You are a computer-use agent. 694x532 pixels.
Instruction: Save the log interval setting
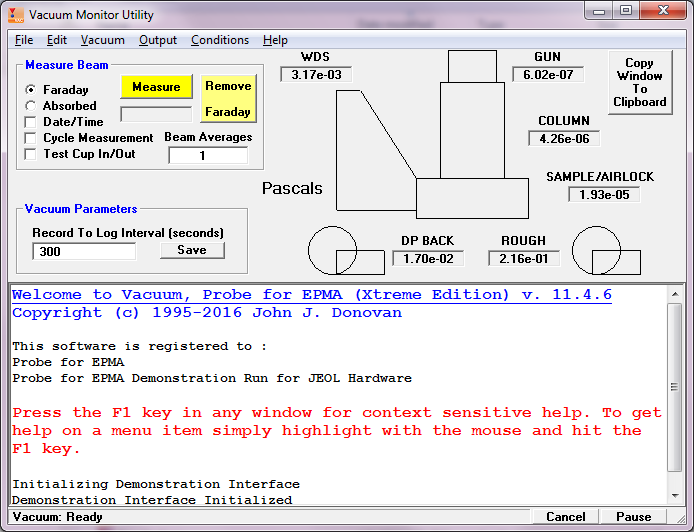192,250
